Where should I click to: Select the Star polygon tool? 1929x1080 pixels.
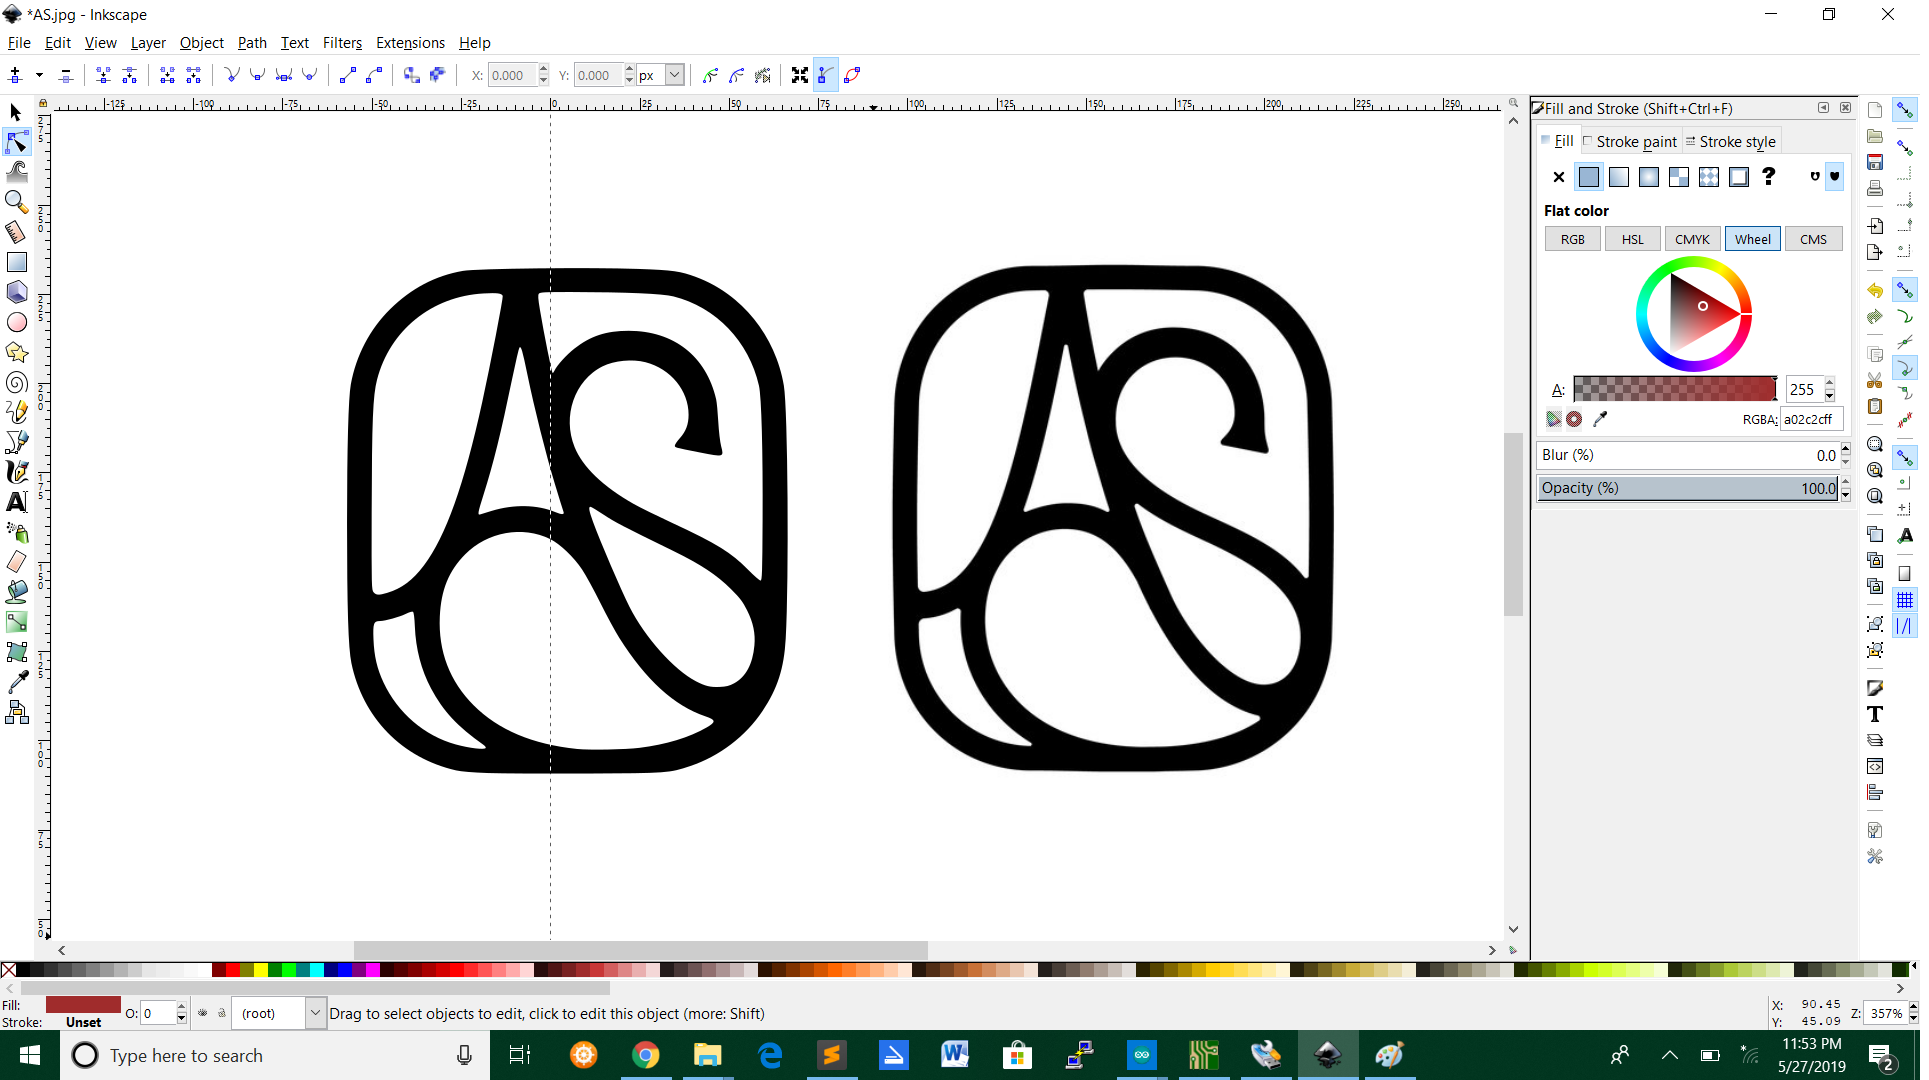click(x=16, y=352)
